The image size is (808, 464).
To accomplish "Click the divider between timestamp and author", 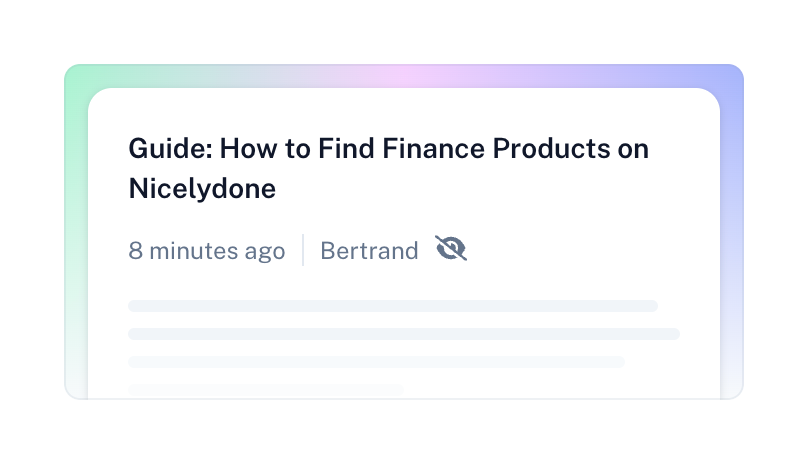I will [x=303, y=250].
